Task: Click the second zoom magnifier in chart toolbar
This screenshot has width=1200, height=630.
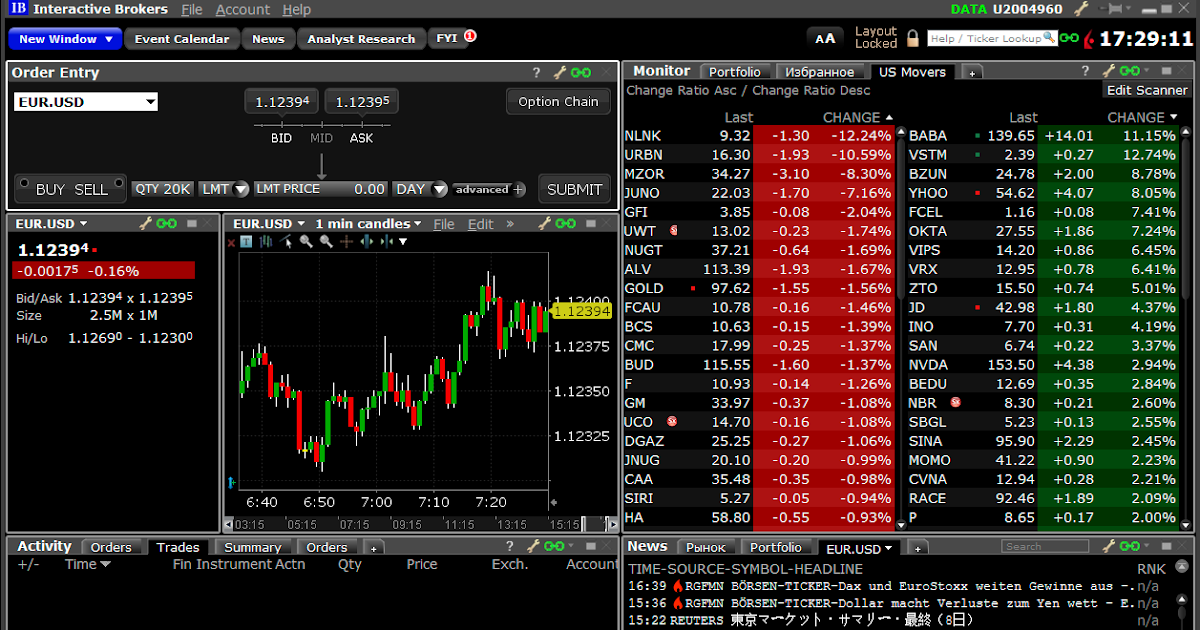Action: coord(326,241)
